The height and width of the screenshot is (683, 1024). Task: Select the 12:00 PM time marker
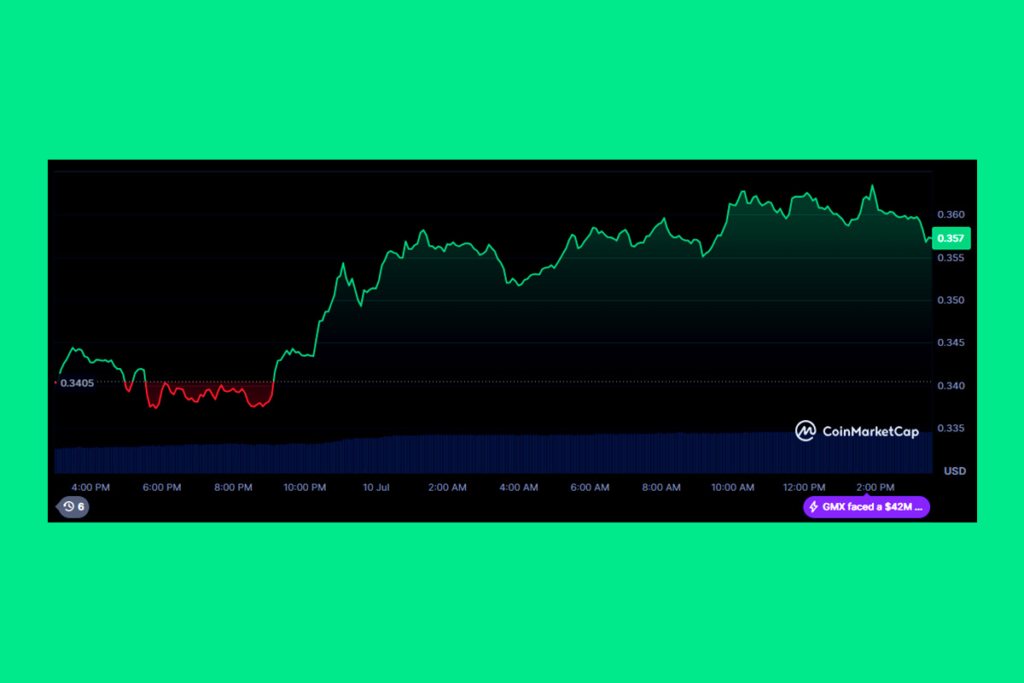click(x=804, y=487)
